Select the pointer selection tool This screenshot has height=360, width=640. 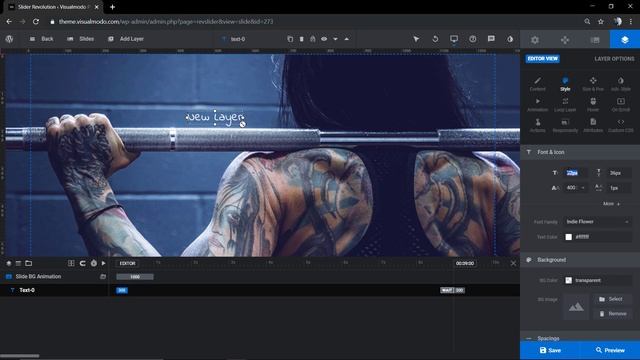[x=416, y=39]
